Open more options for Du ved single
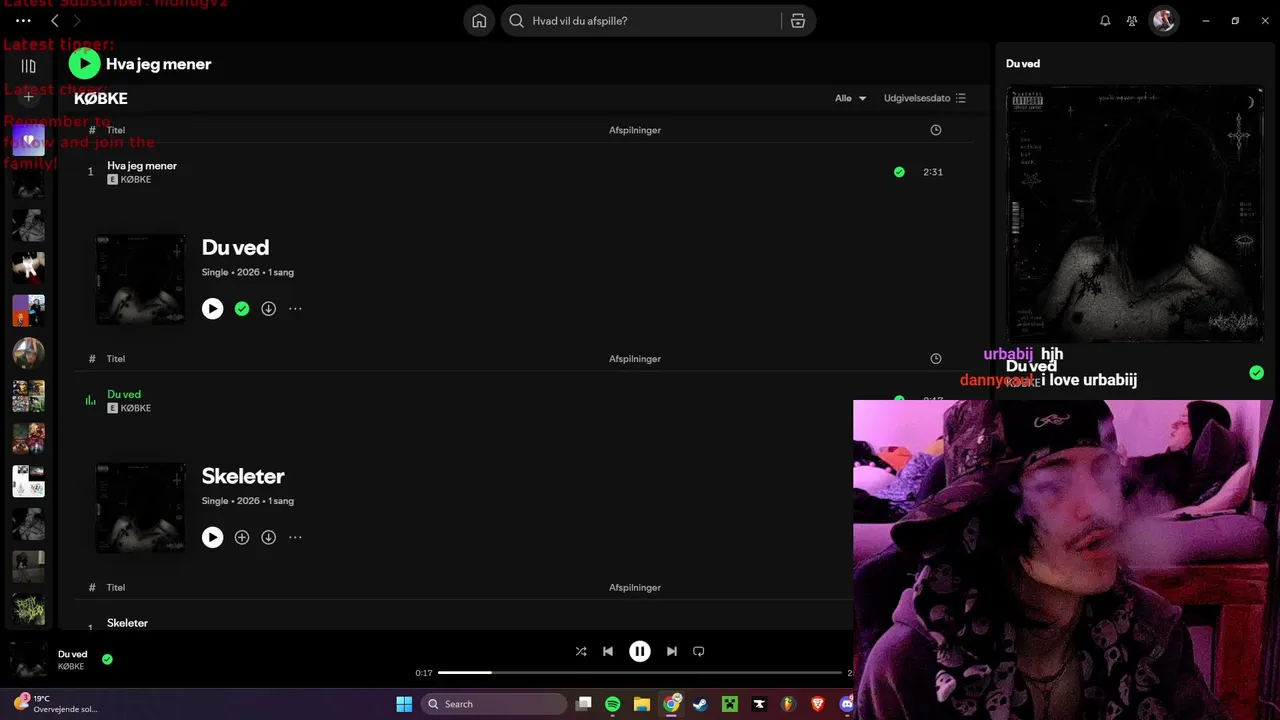The image size is (1280, 720). click(x=295, y=309)
